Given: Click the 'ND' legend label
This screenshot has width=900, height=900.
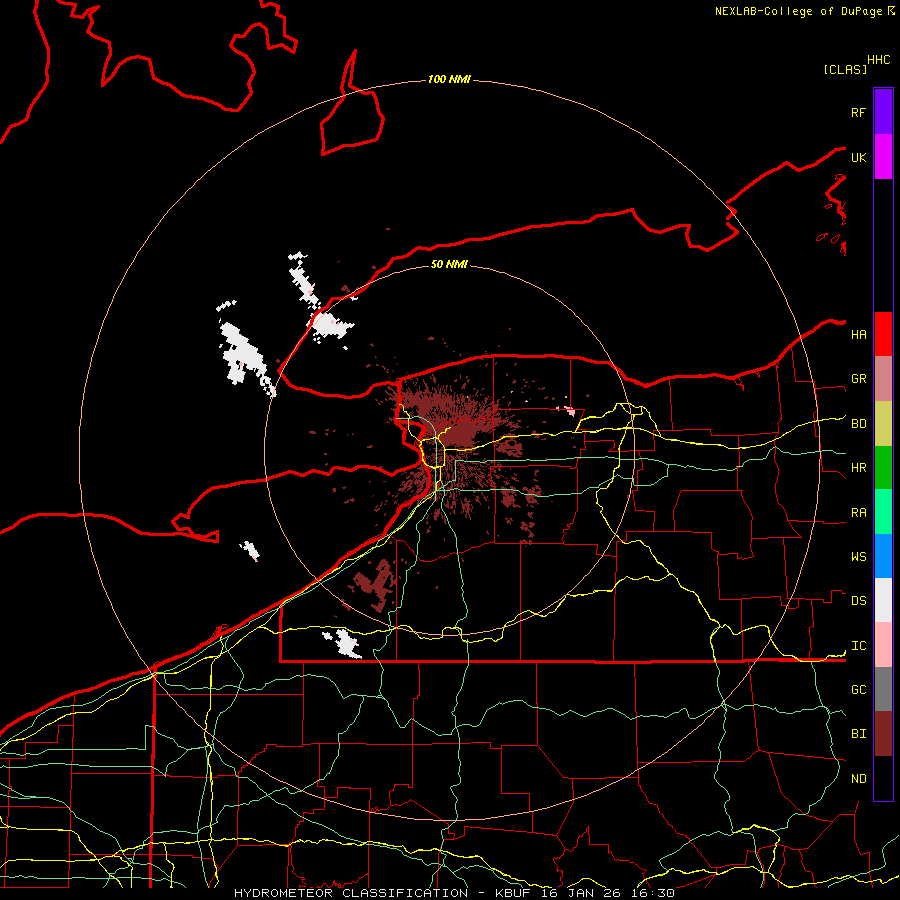Looking at the screenshot, I should (858, 779).
